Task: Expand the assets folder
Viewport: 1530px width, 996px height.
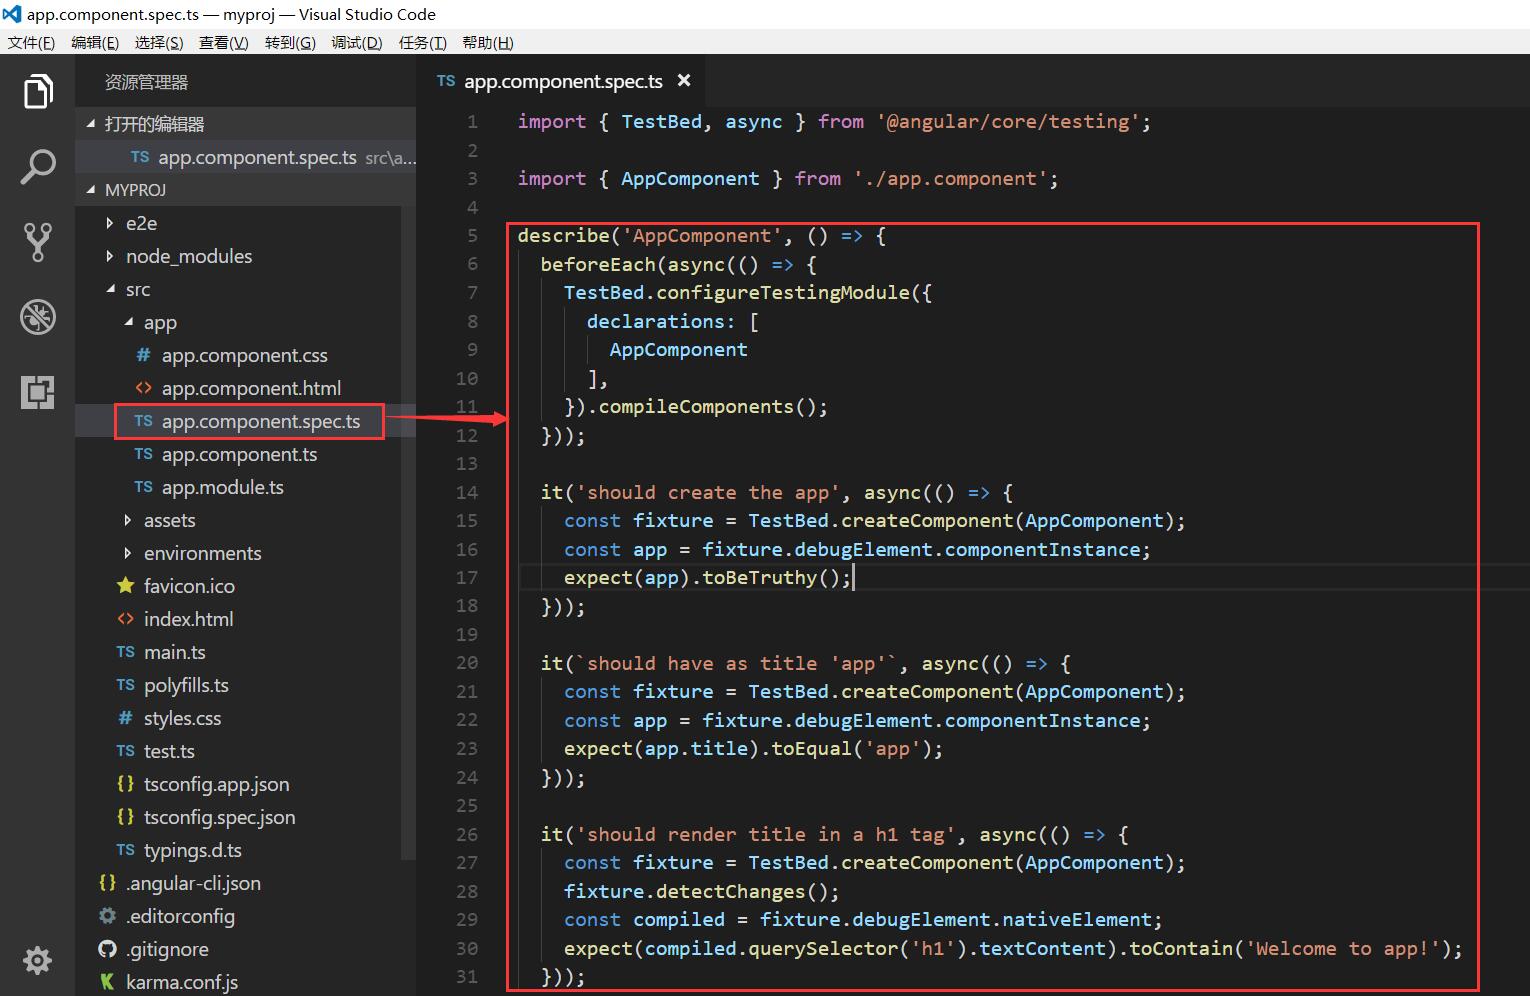Action: tap(238, 520)
